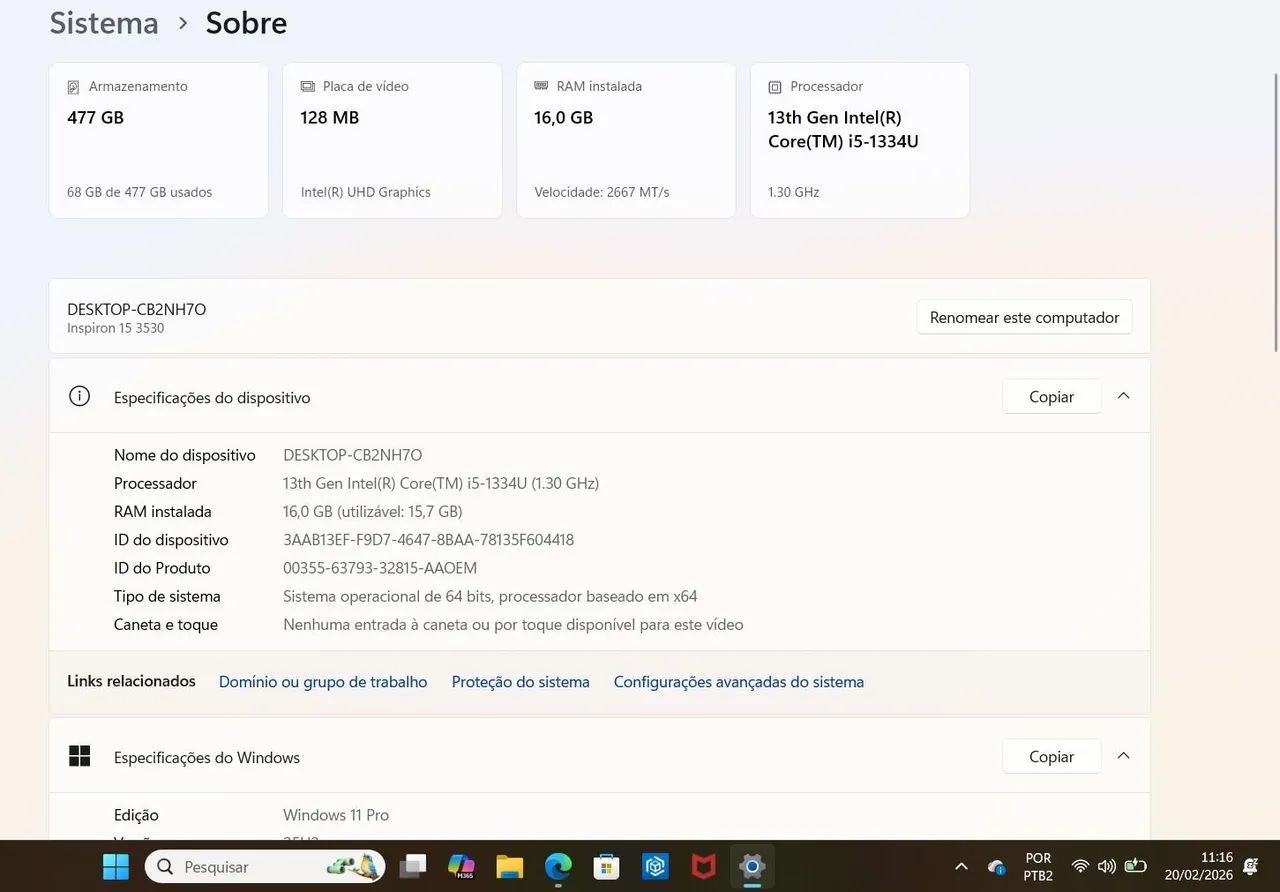Open File Explorer from the taskbar

tap(509, 866)
